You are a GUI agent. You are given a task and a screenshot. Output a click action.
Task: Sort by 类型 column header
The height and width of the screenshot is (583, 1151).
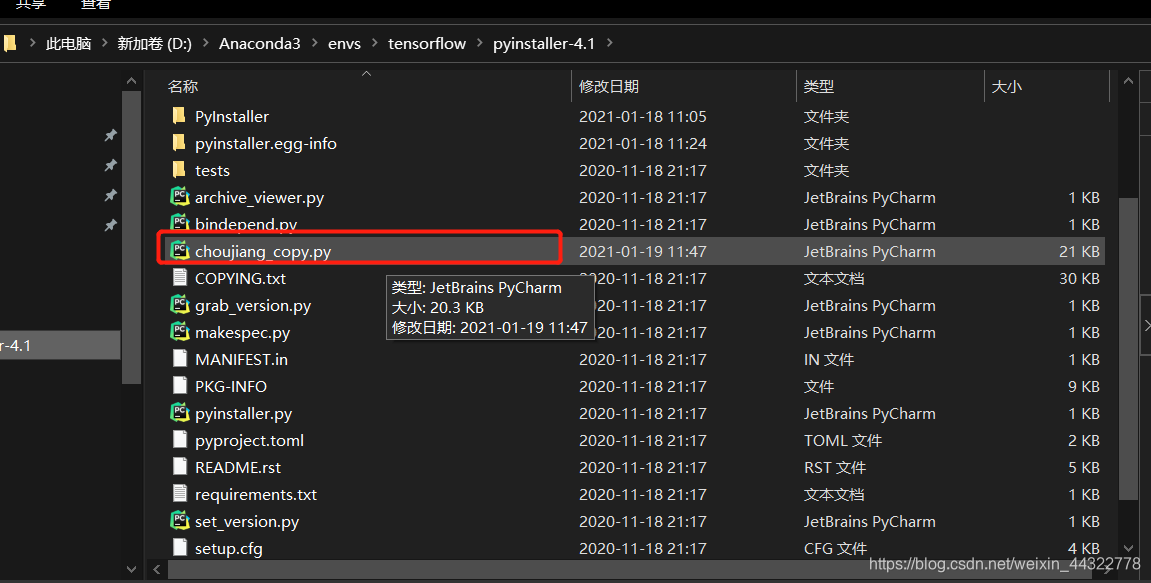(x=818, y=87)
